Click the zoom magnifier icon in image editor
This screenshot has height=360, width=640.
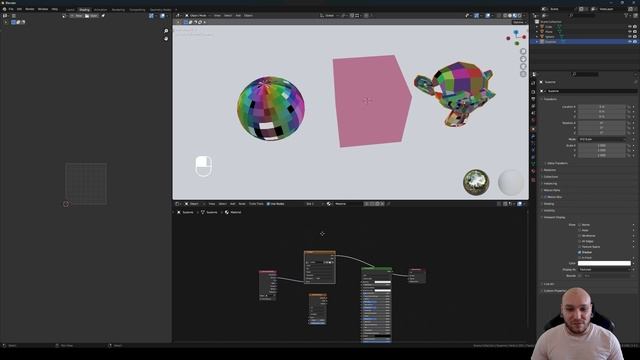point(166,31)
